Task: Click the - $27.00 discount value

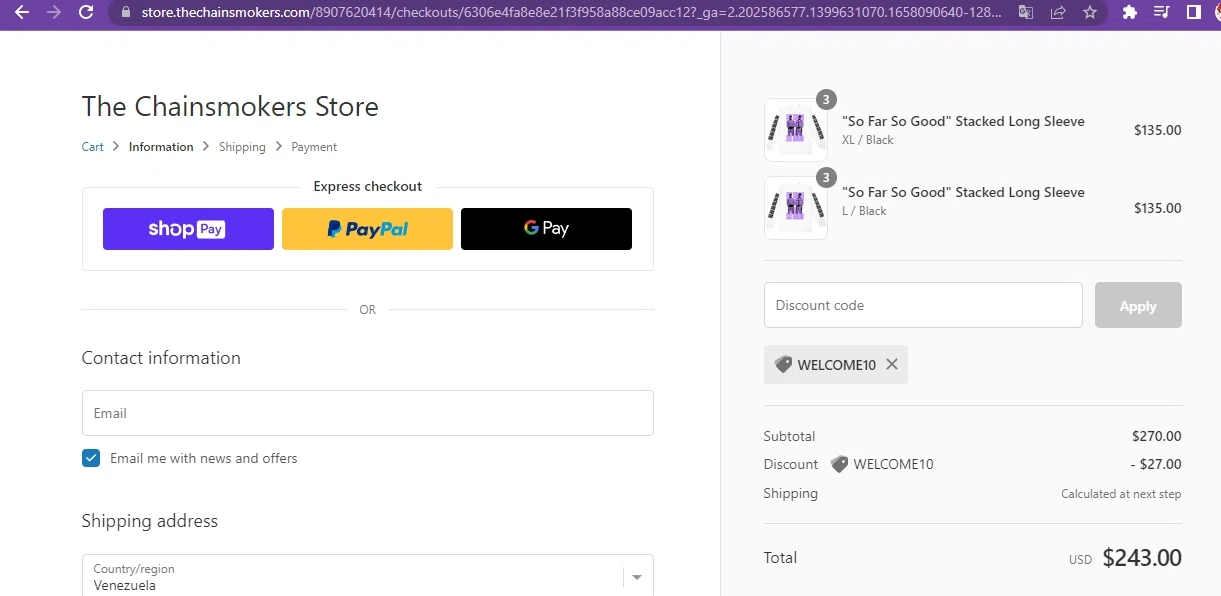Action: click(x=1156, y=464)
